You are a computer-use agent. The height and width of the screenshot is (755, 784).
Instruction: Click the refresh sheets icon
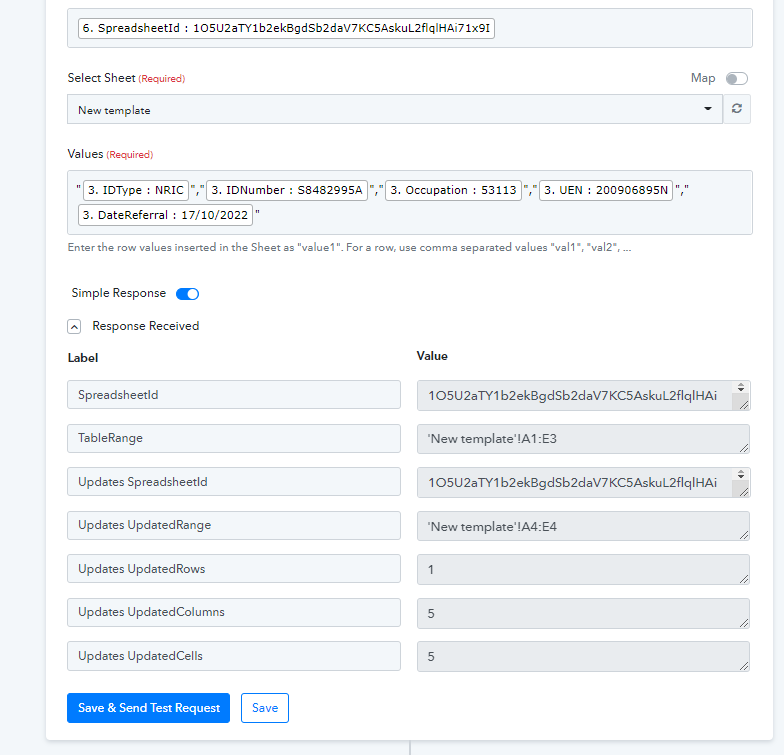coord(737,109)
